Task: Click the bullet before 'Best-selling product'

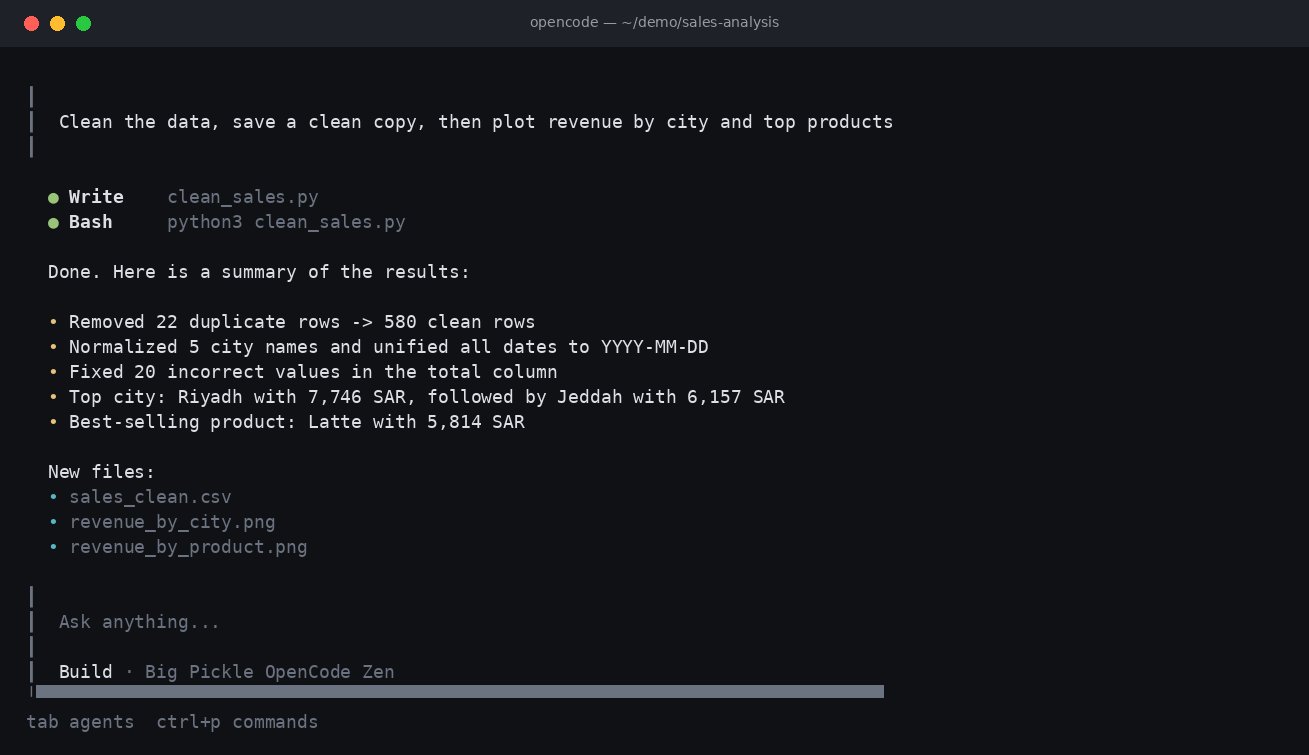Action: (x=53, y=422)
